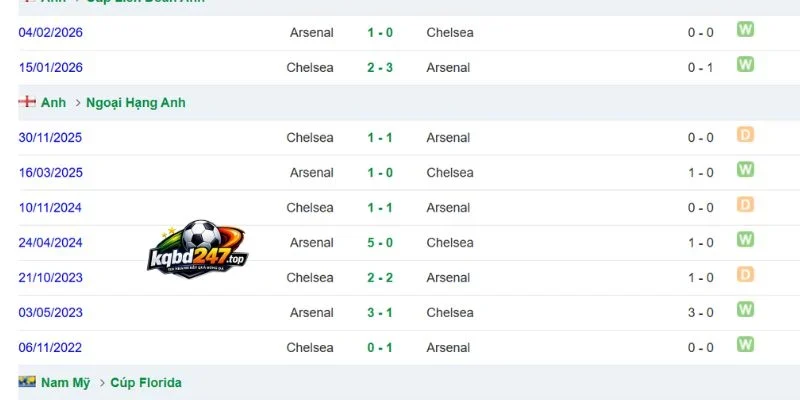Click the kqbd247.top football logo
The image size is (800, 400).
pos(197,249)
